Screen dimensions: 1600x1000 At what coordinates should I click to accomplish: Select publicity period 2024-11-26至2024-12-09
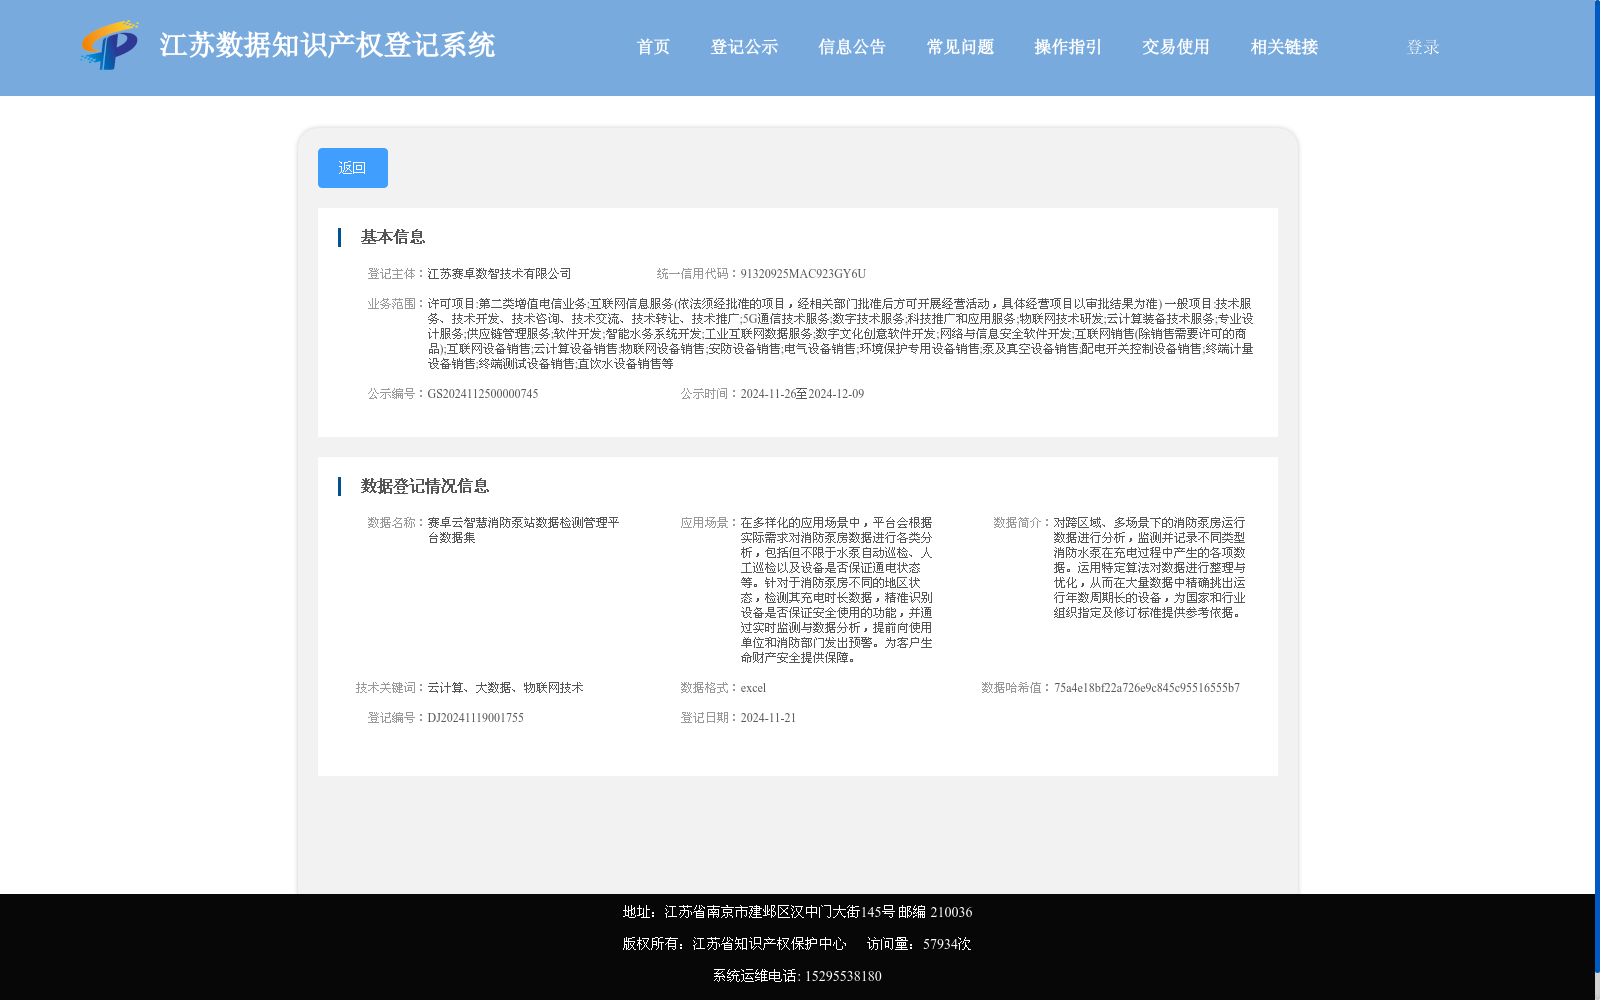tap(802, 394)
